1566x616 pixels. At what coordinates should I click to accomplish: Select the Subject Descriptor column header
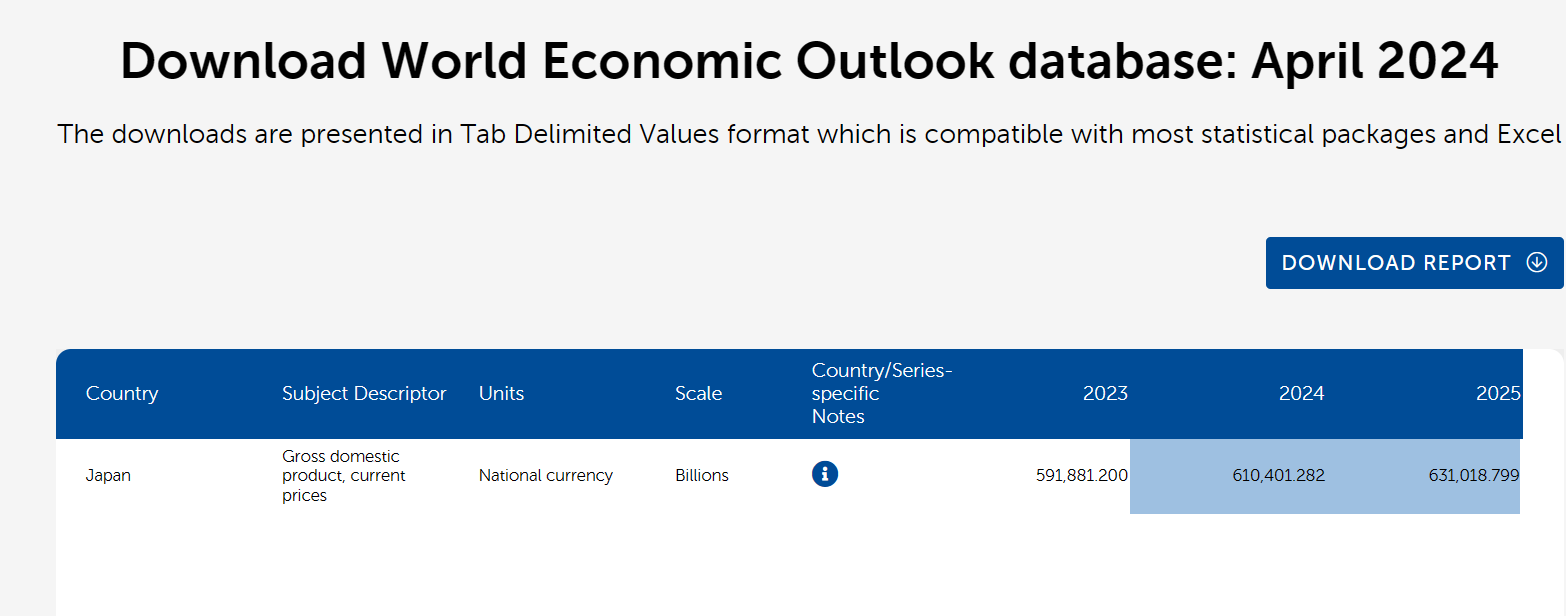[x=364, y=394]
